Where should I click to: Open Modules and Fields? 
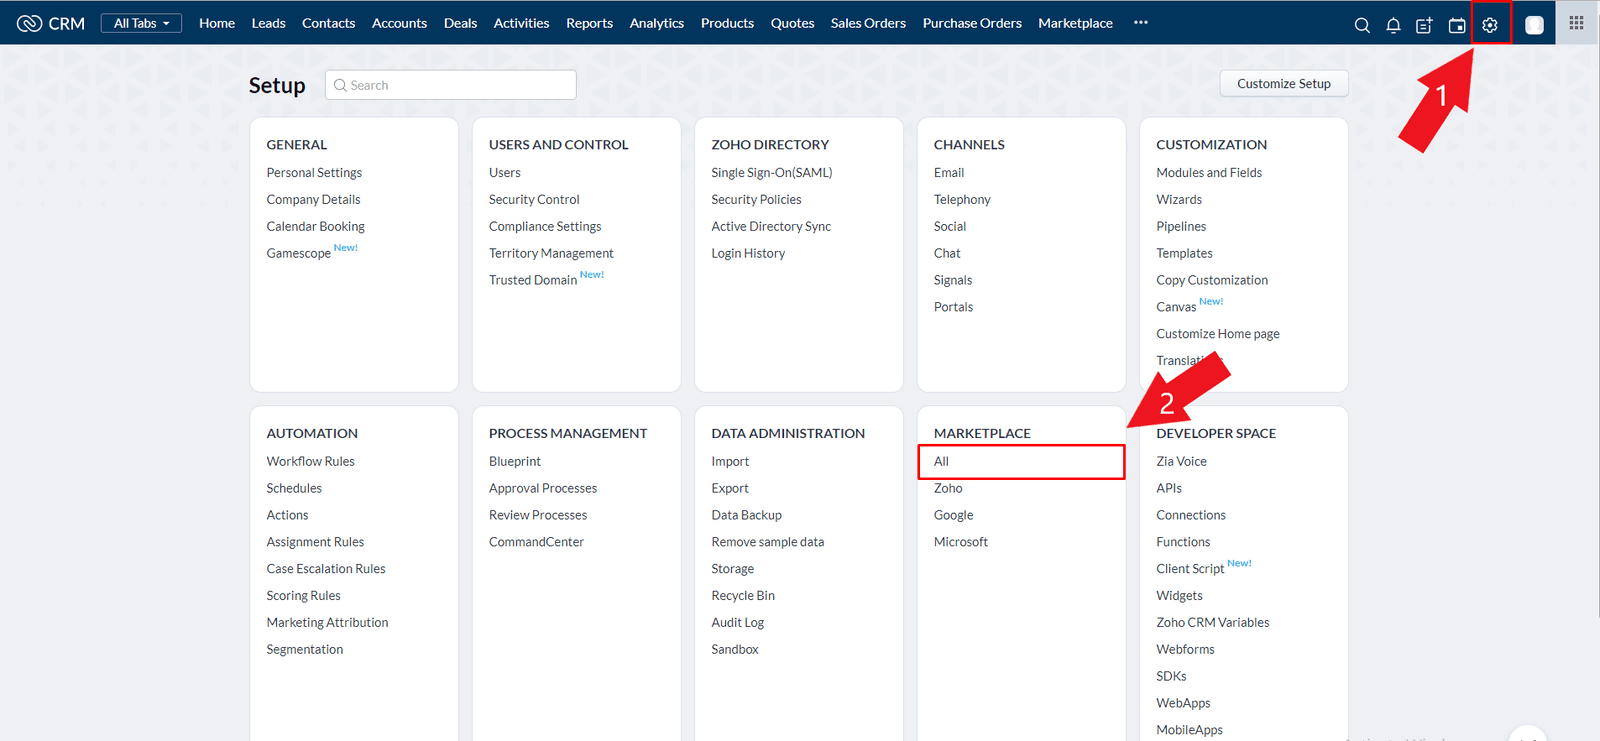point(1209,173)
